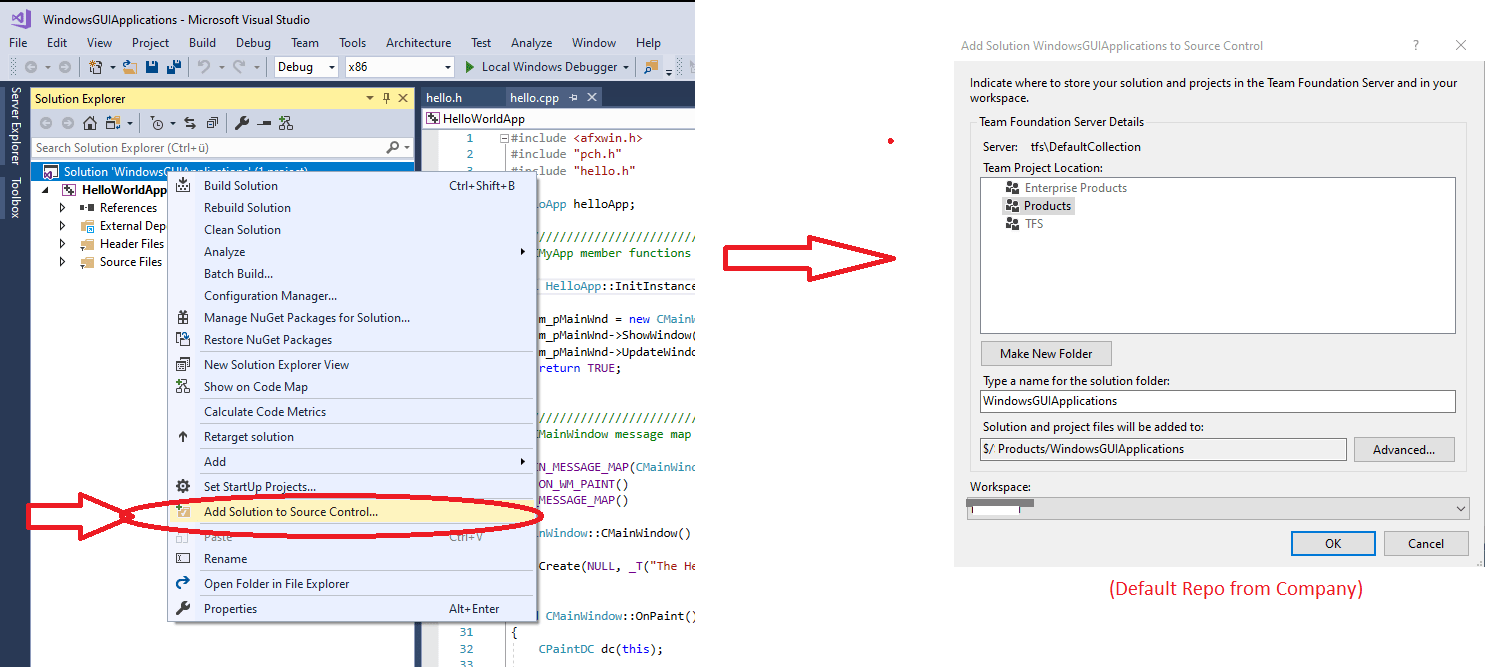The image size is (1509, 667).
Task: Collapse the HelloWorldApp project node
Action: tap(47, 190)
